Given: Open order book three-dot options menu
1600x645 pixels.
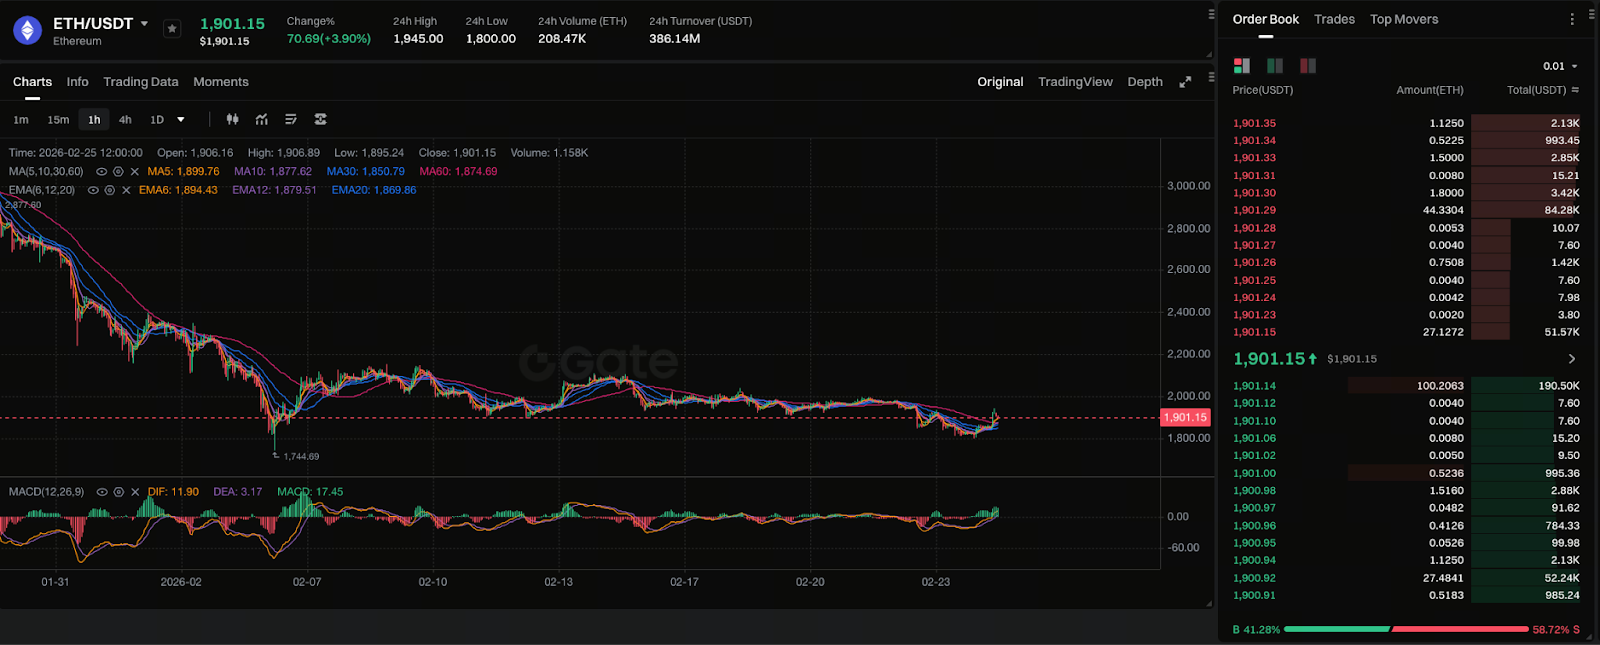Looking at the screenshot, I should 1572,19.
